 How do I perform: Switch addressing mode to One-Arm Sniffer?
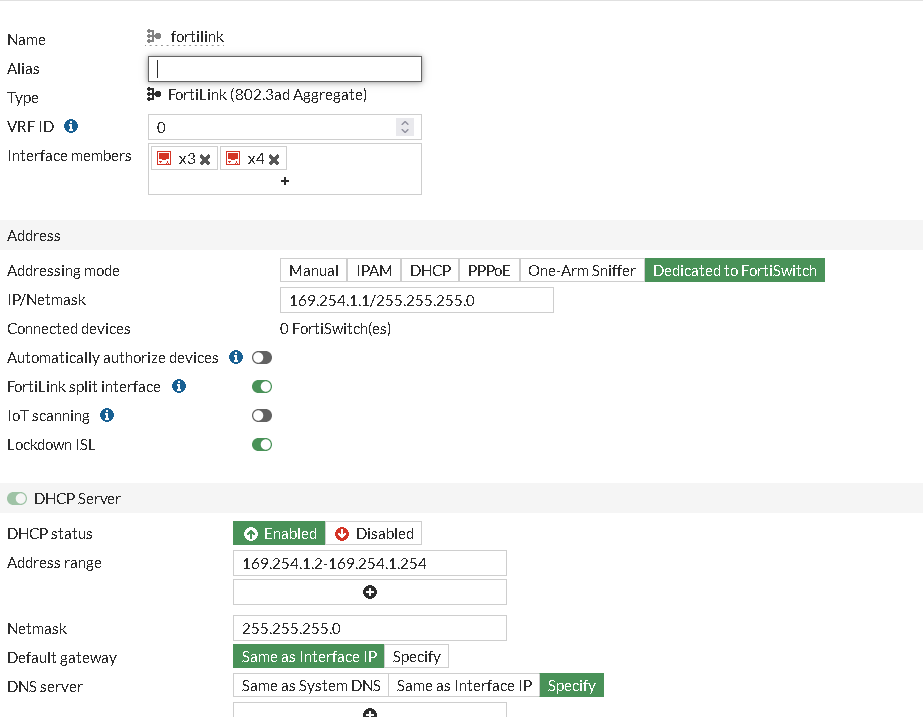point(581,270)
